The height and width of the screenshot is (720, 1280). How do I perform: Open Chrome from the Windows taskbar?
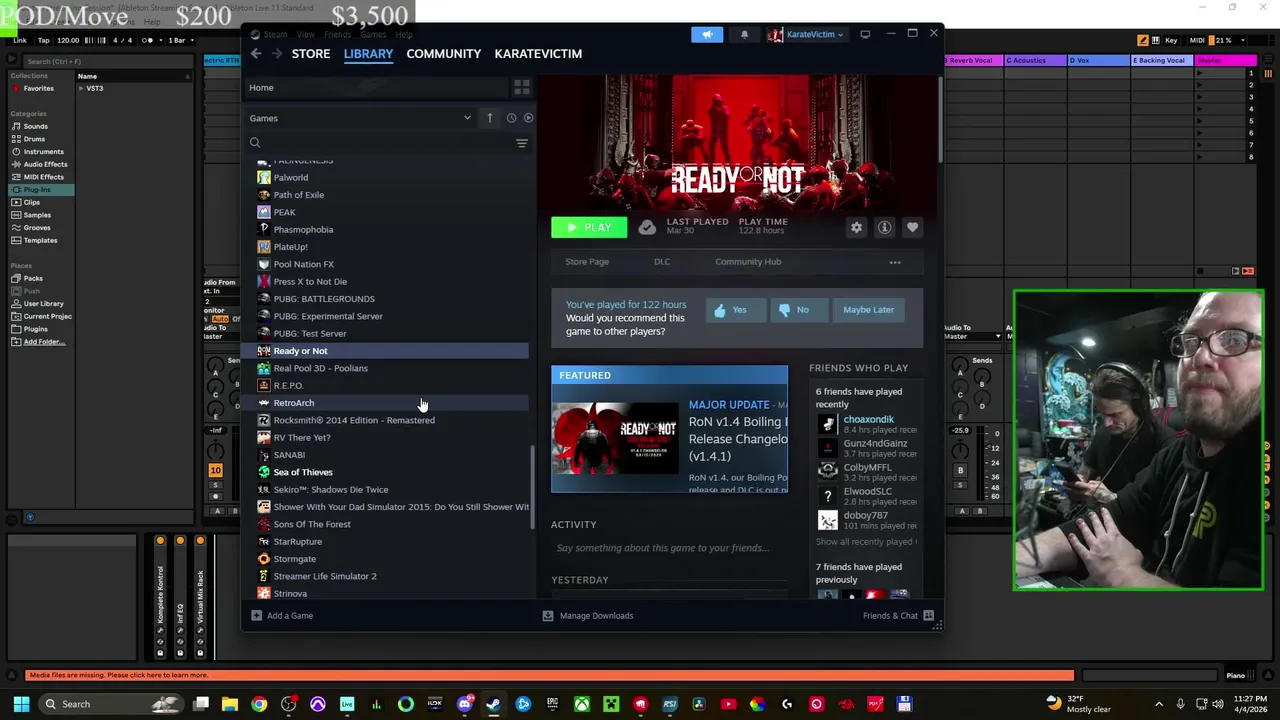pos(259,704)
